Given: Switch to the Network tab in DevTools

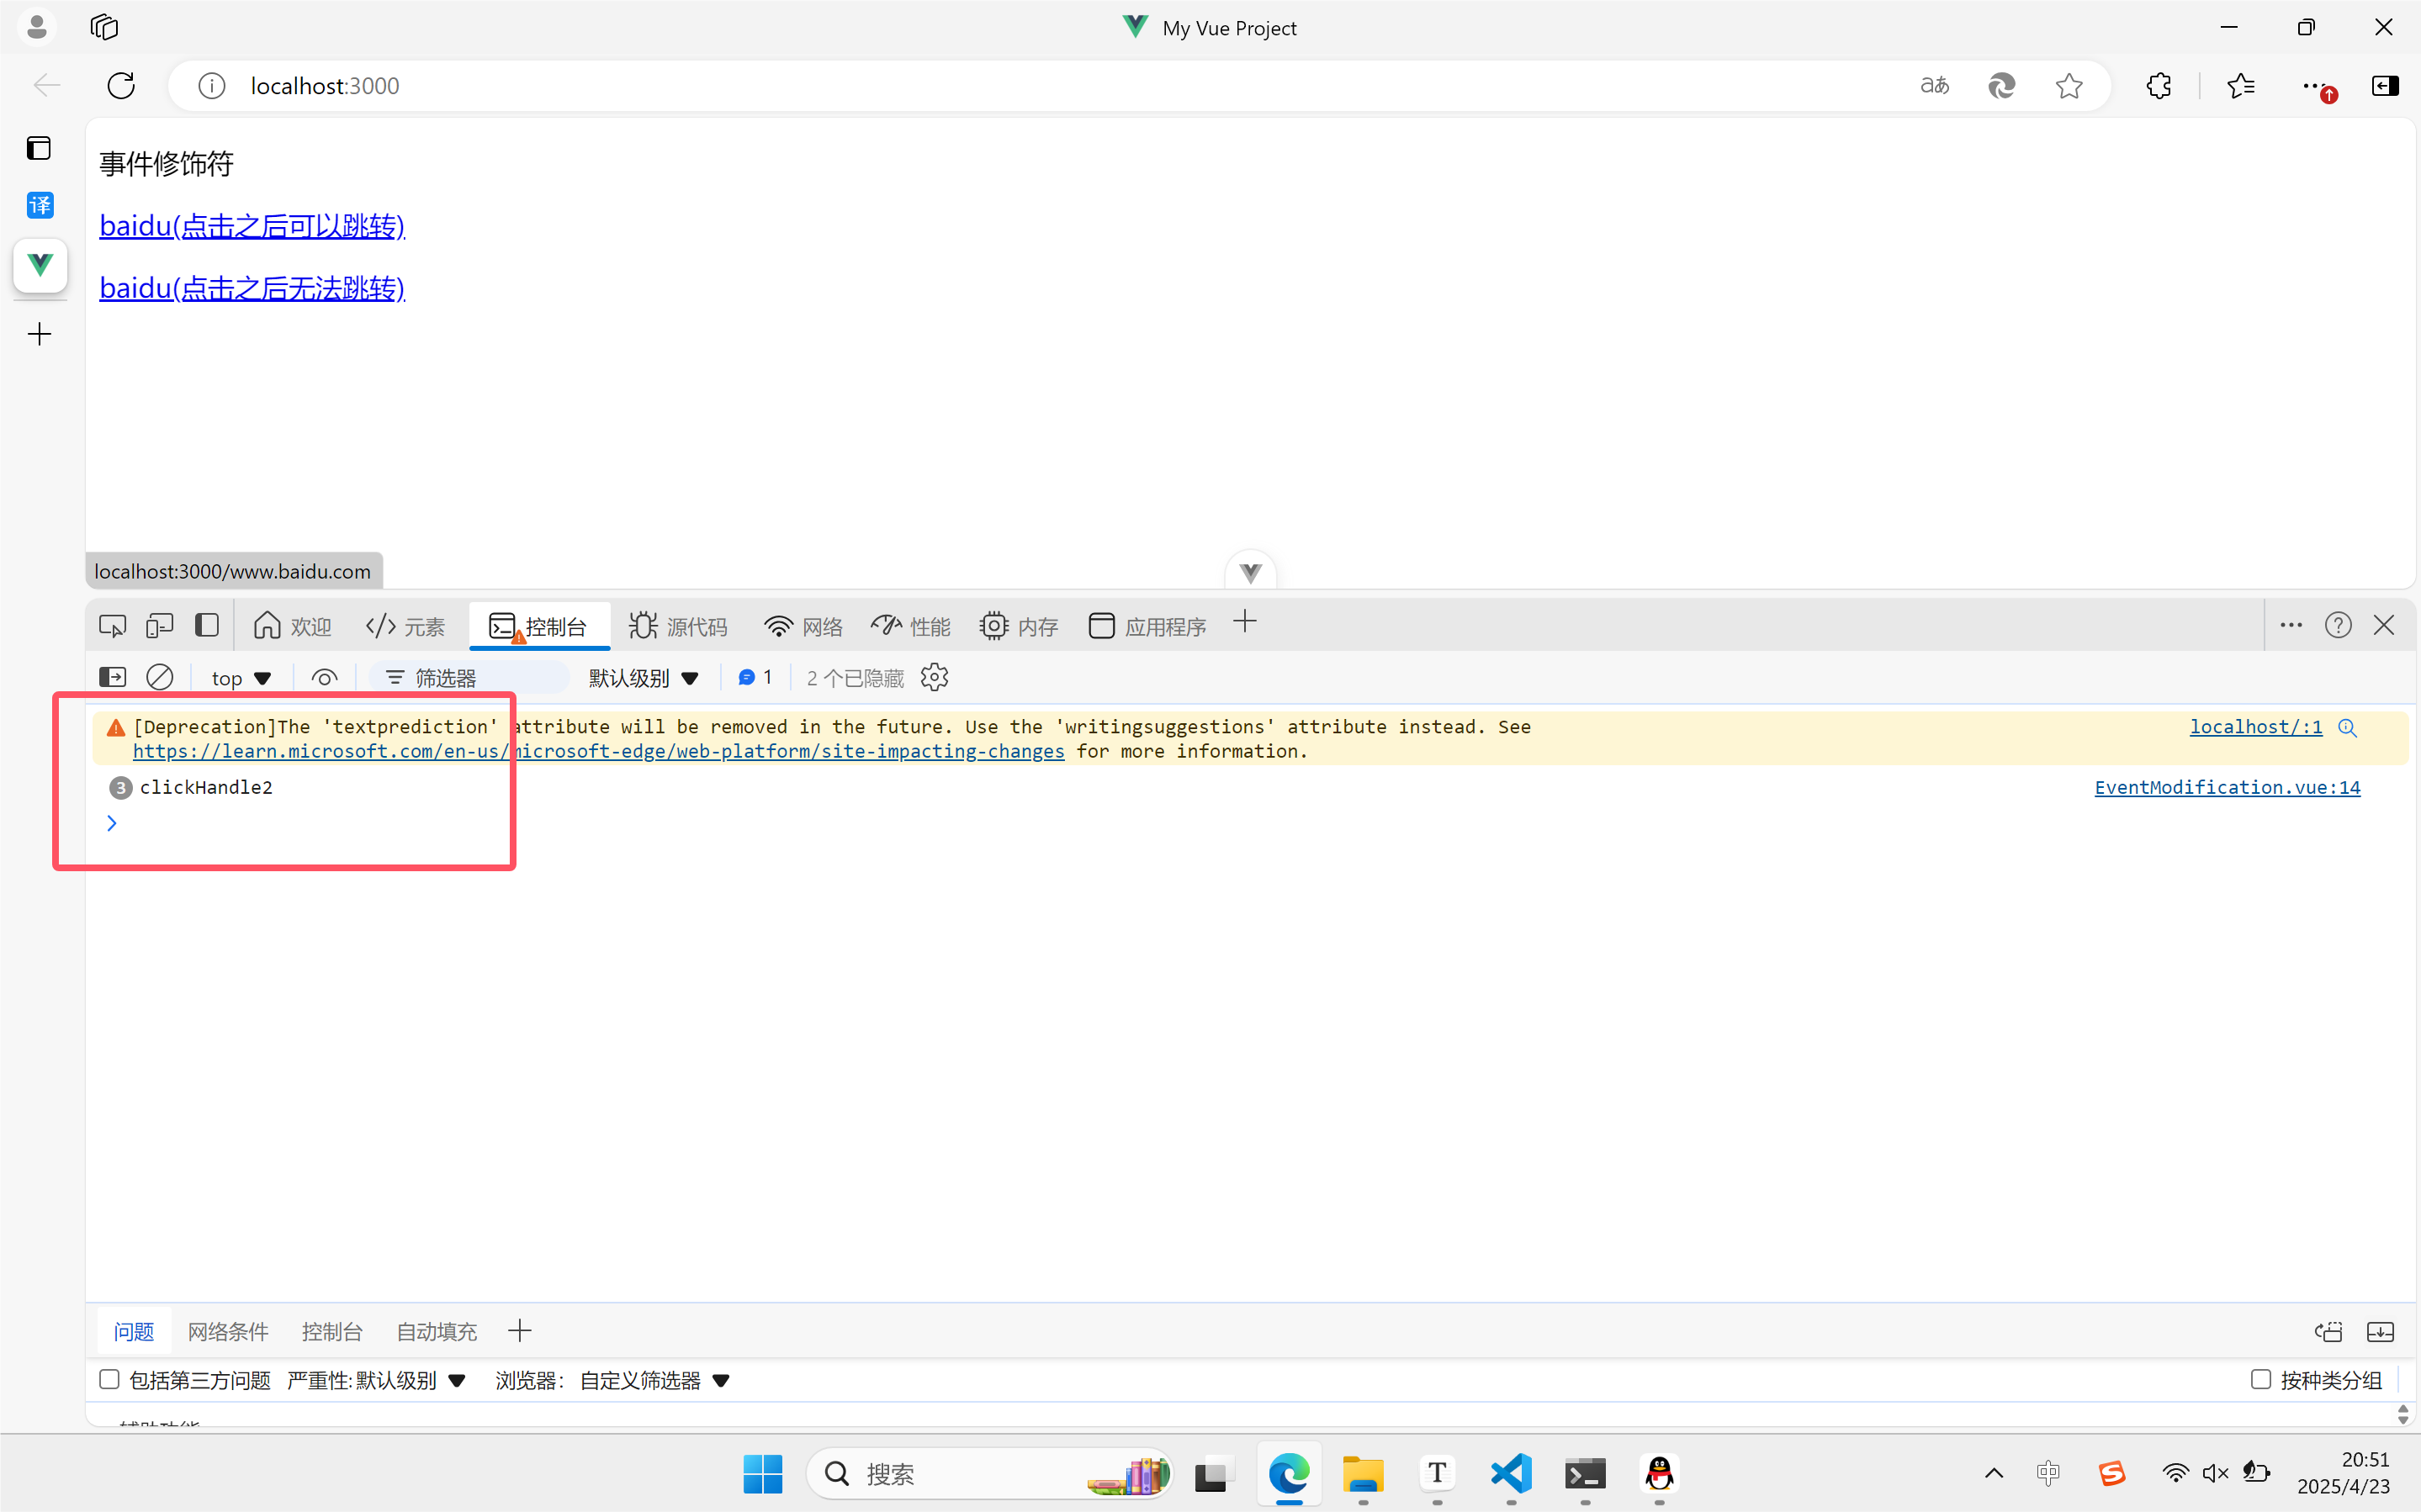Looking at the screenshot, I should coord(804,626).
